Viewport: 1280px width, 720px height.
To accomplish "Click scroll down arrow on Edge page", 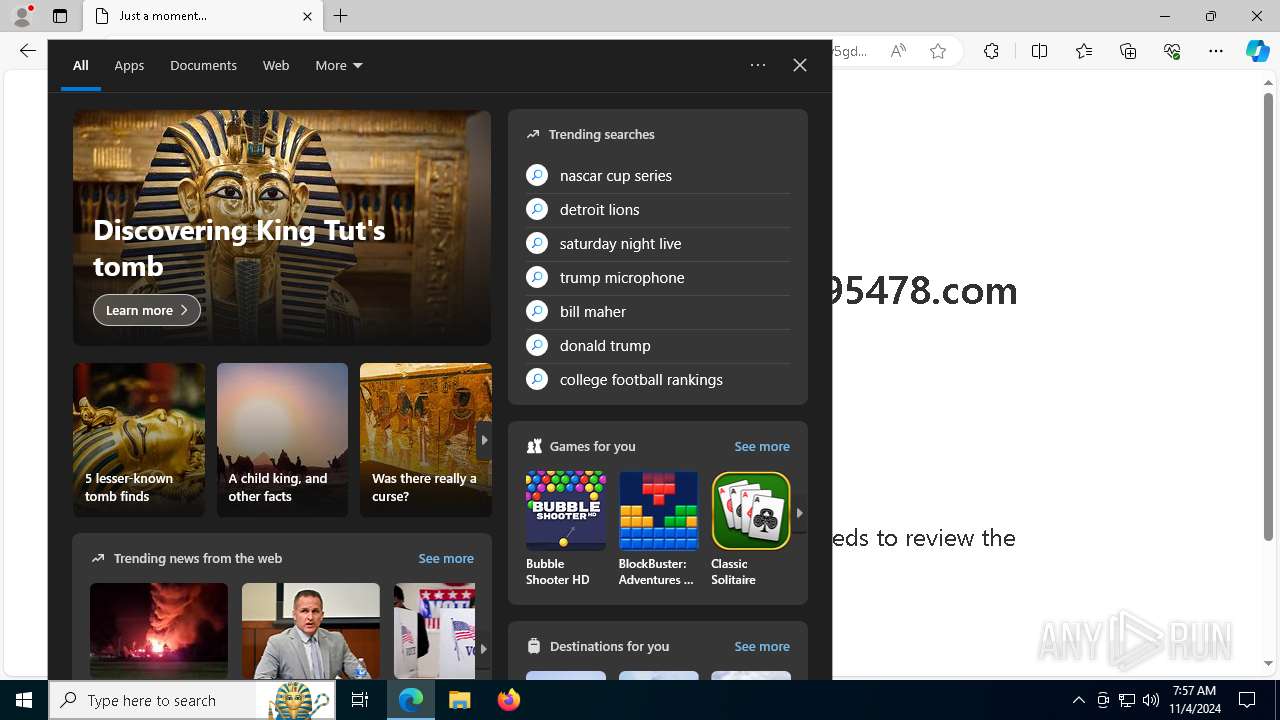I will pyautogui.click(x=1269, y=662).
